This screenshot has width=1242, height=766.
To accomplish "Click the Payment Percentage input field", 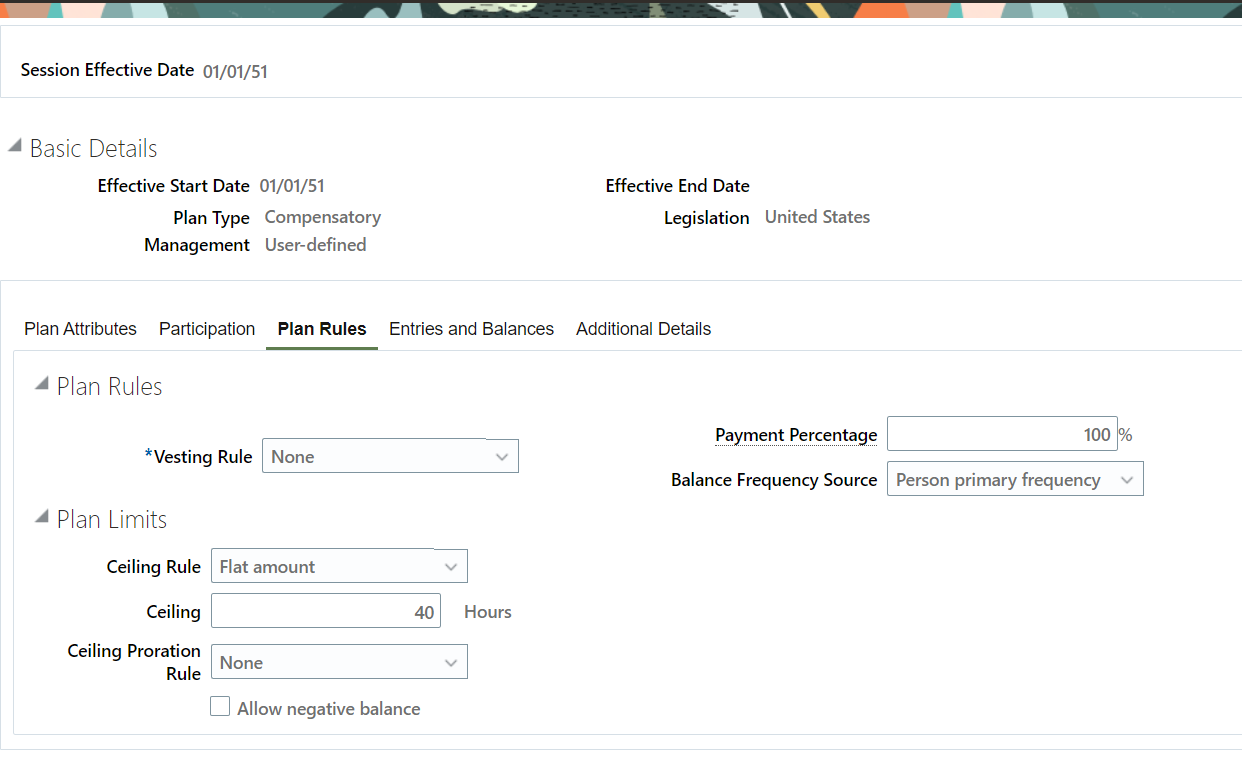I will 1002,433.
